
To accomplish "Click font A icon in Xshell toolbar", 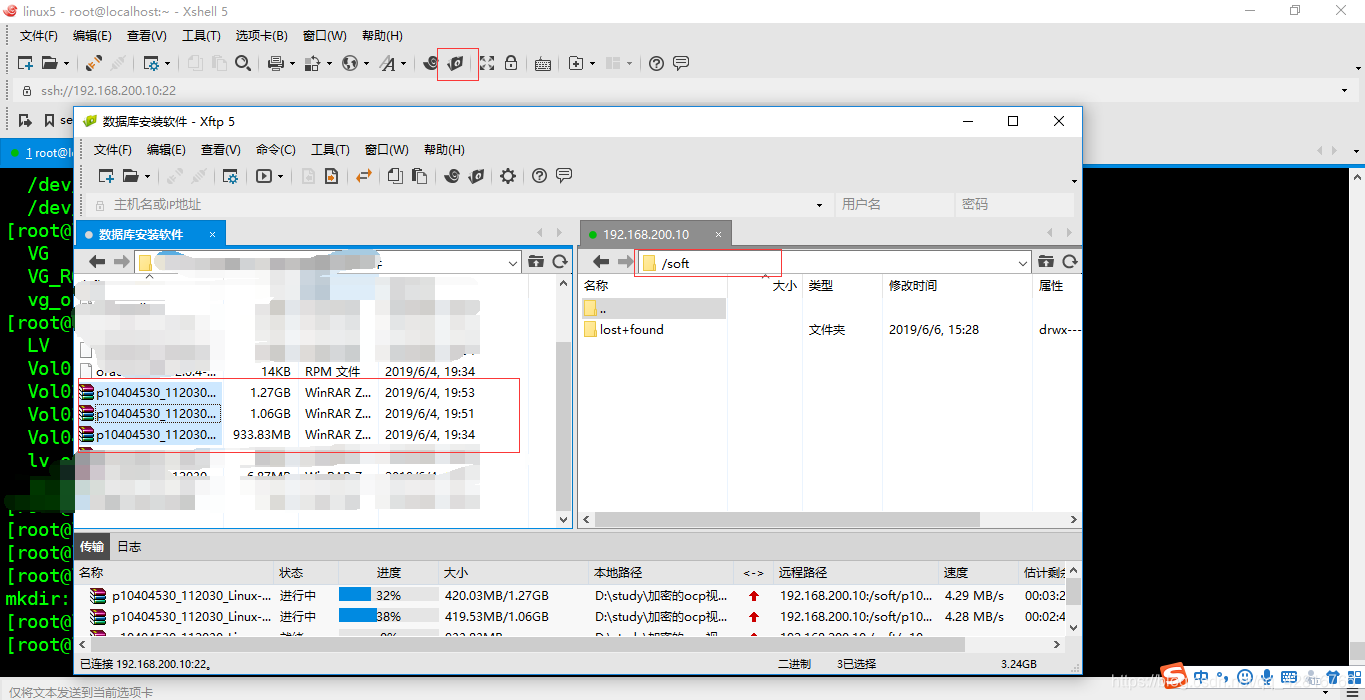I will pyautogui.click(x=388, y=63).
